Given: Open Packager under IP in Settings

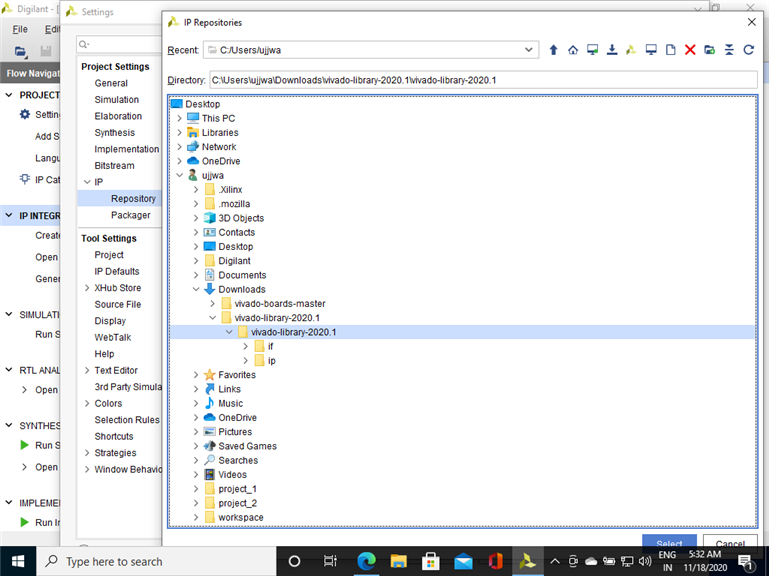Looking at the screenshot, I should 131,215.
